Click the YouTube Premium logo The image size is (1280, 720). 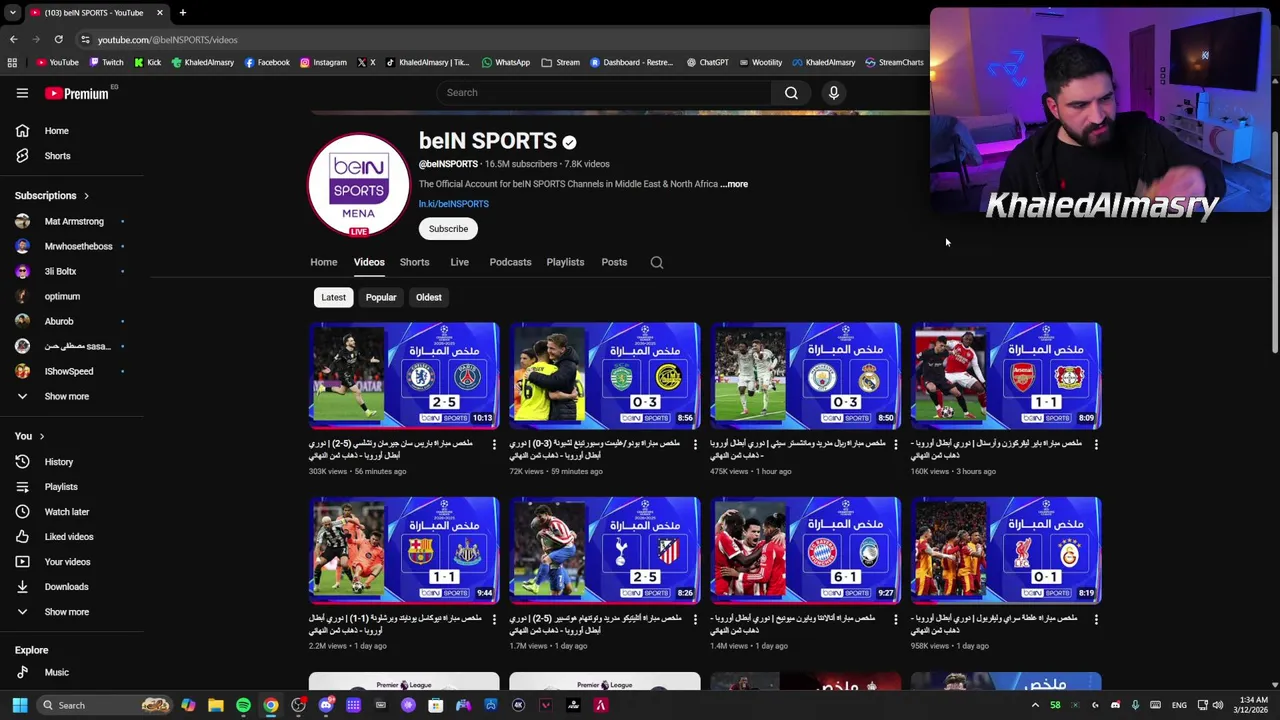coord(76,93)
